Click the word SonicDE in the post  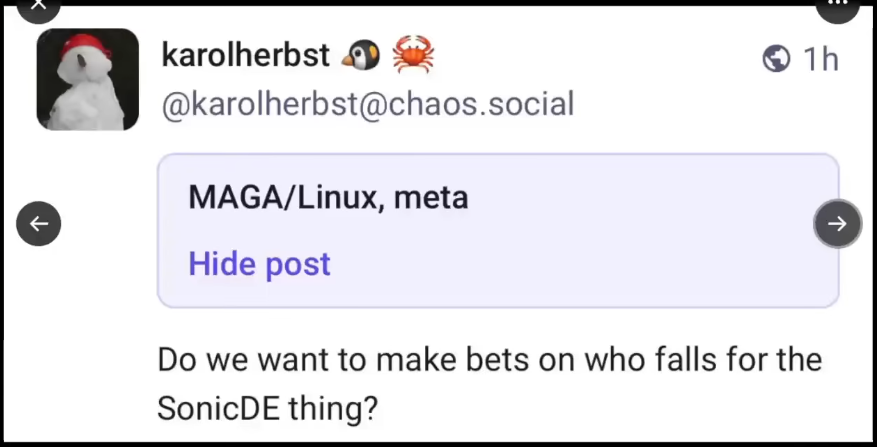click(214, 407)
